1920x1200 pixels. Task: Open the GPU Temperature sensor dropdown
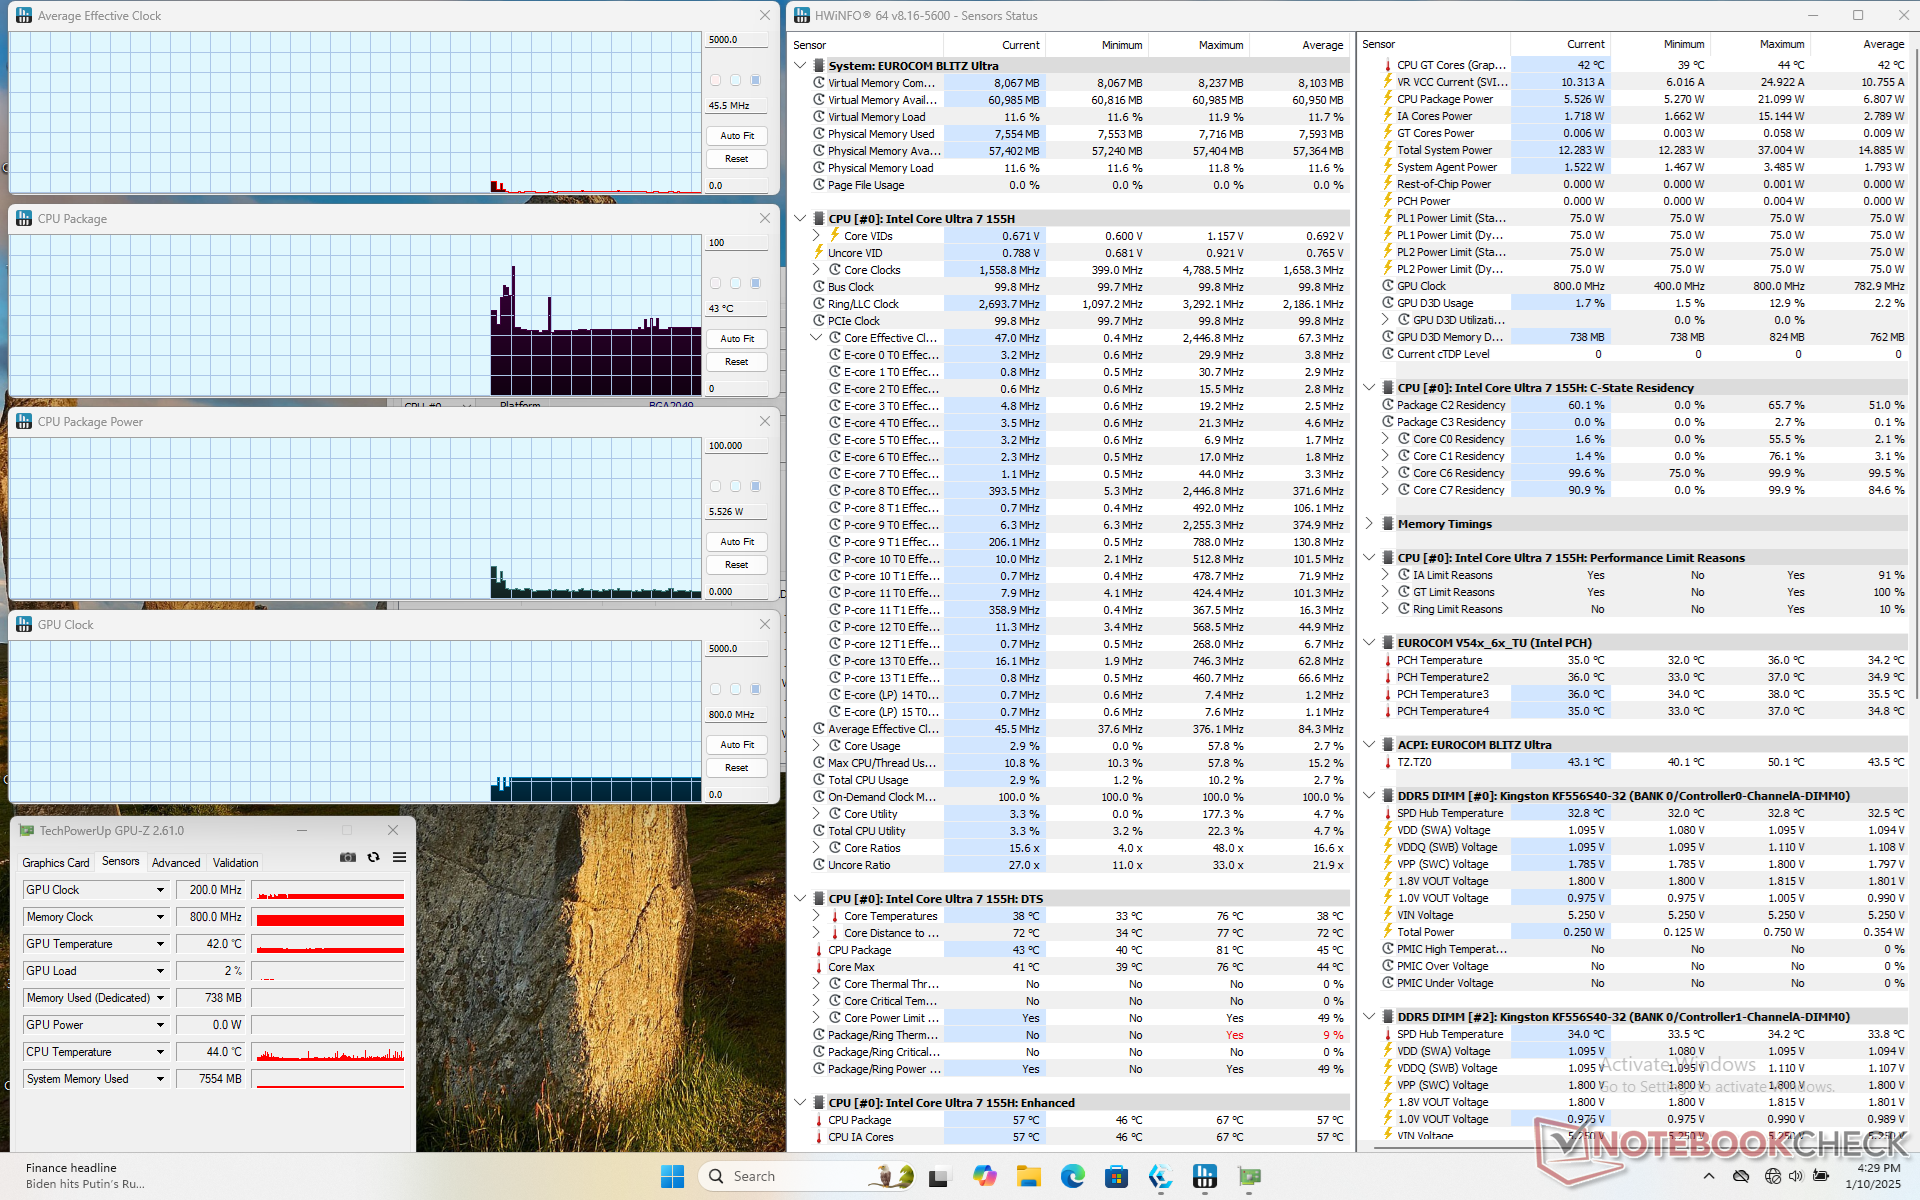click(x=160, y=944)
